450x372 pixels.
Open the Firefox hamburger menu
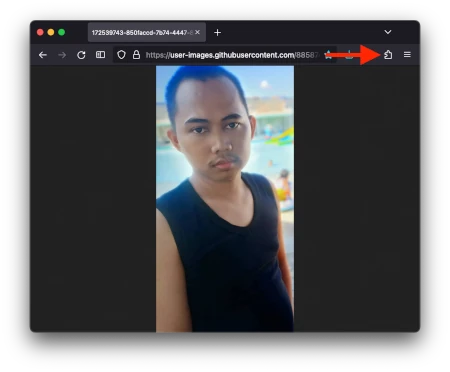click(x=407, y=54)
